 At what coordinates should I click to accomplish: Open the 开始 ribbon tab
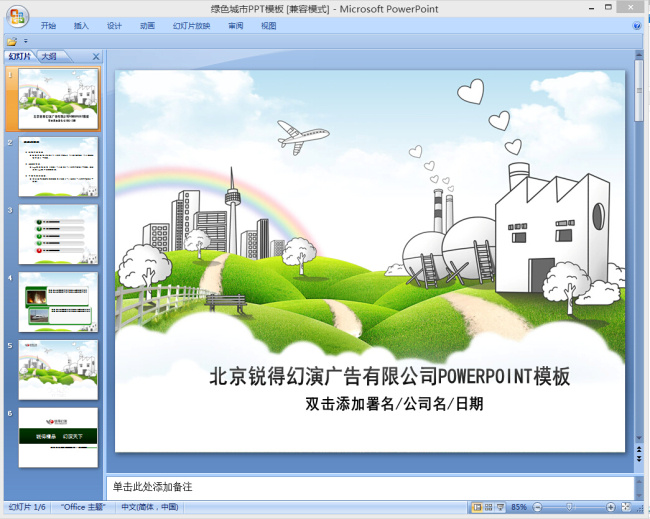pos(48,26)
